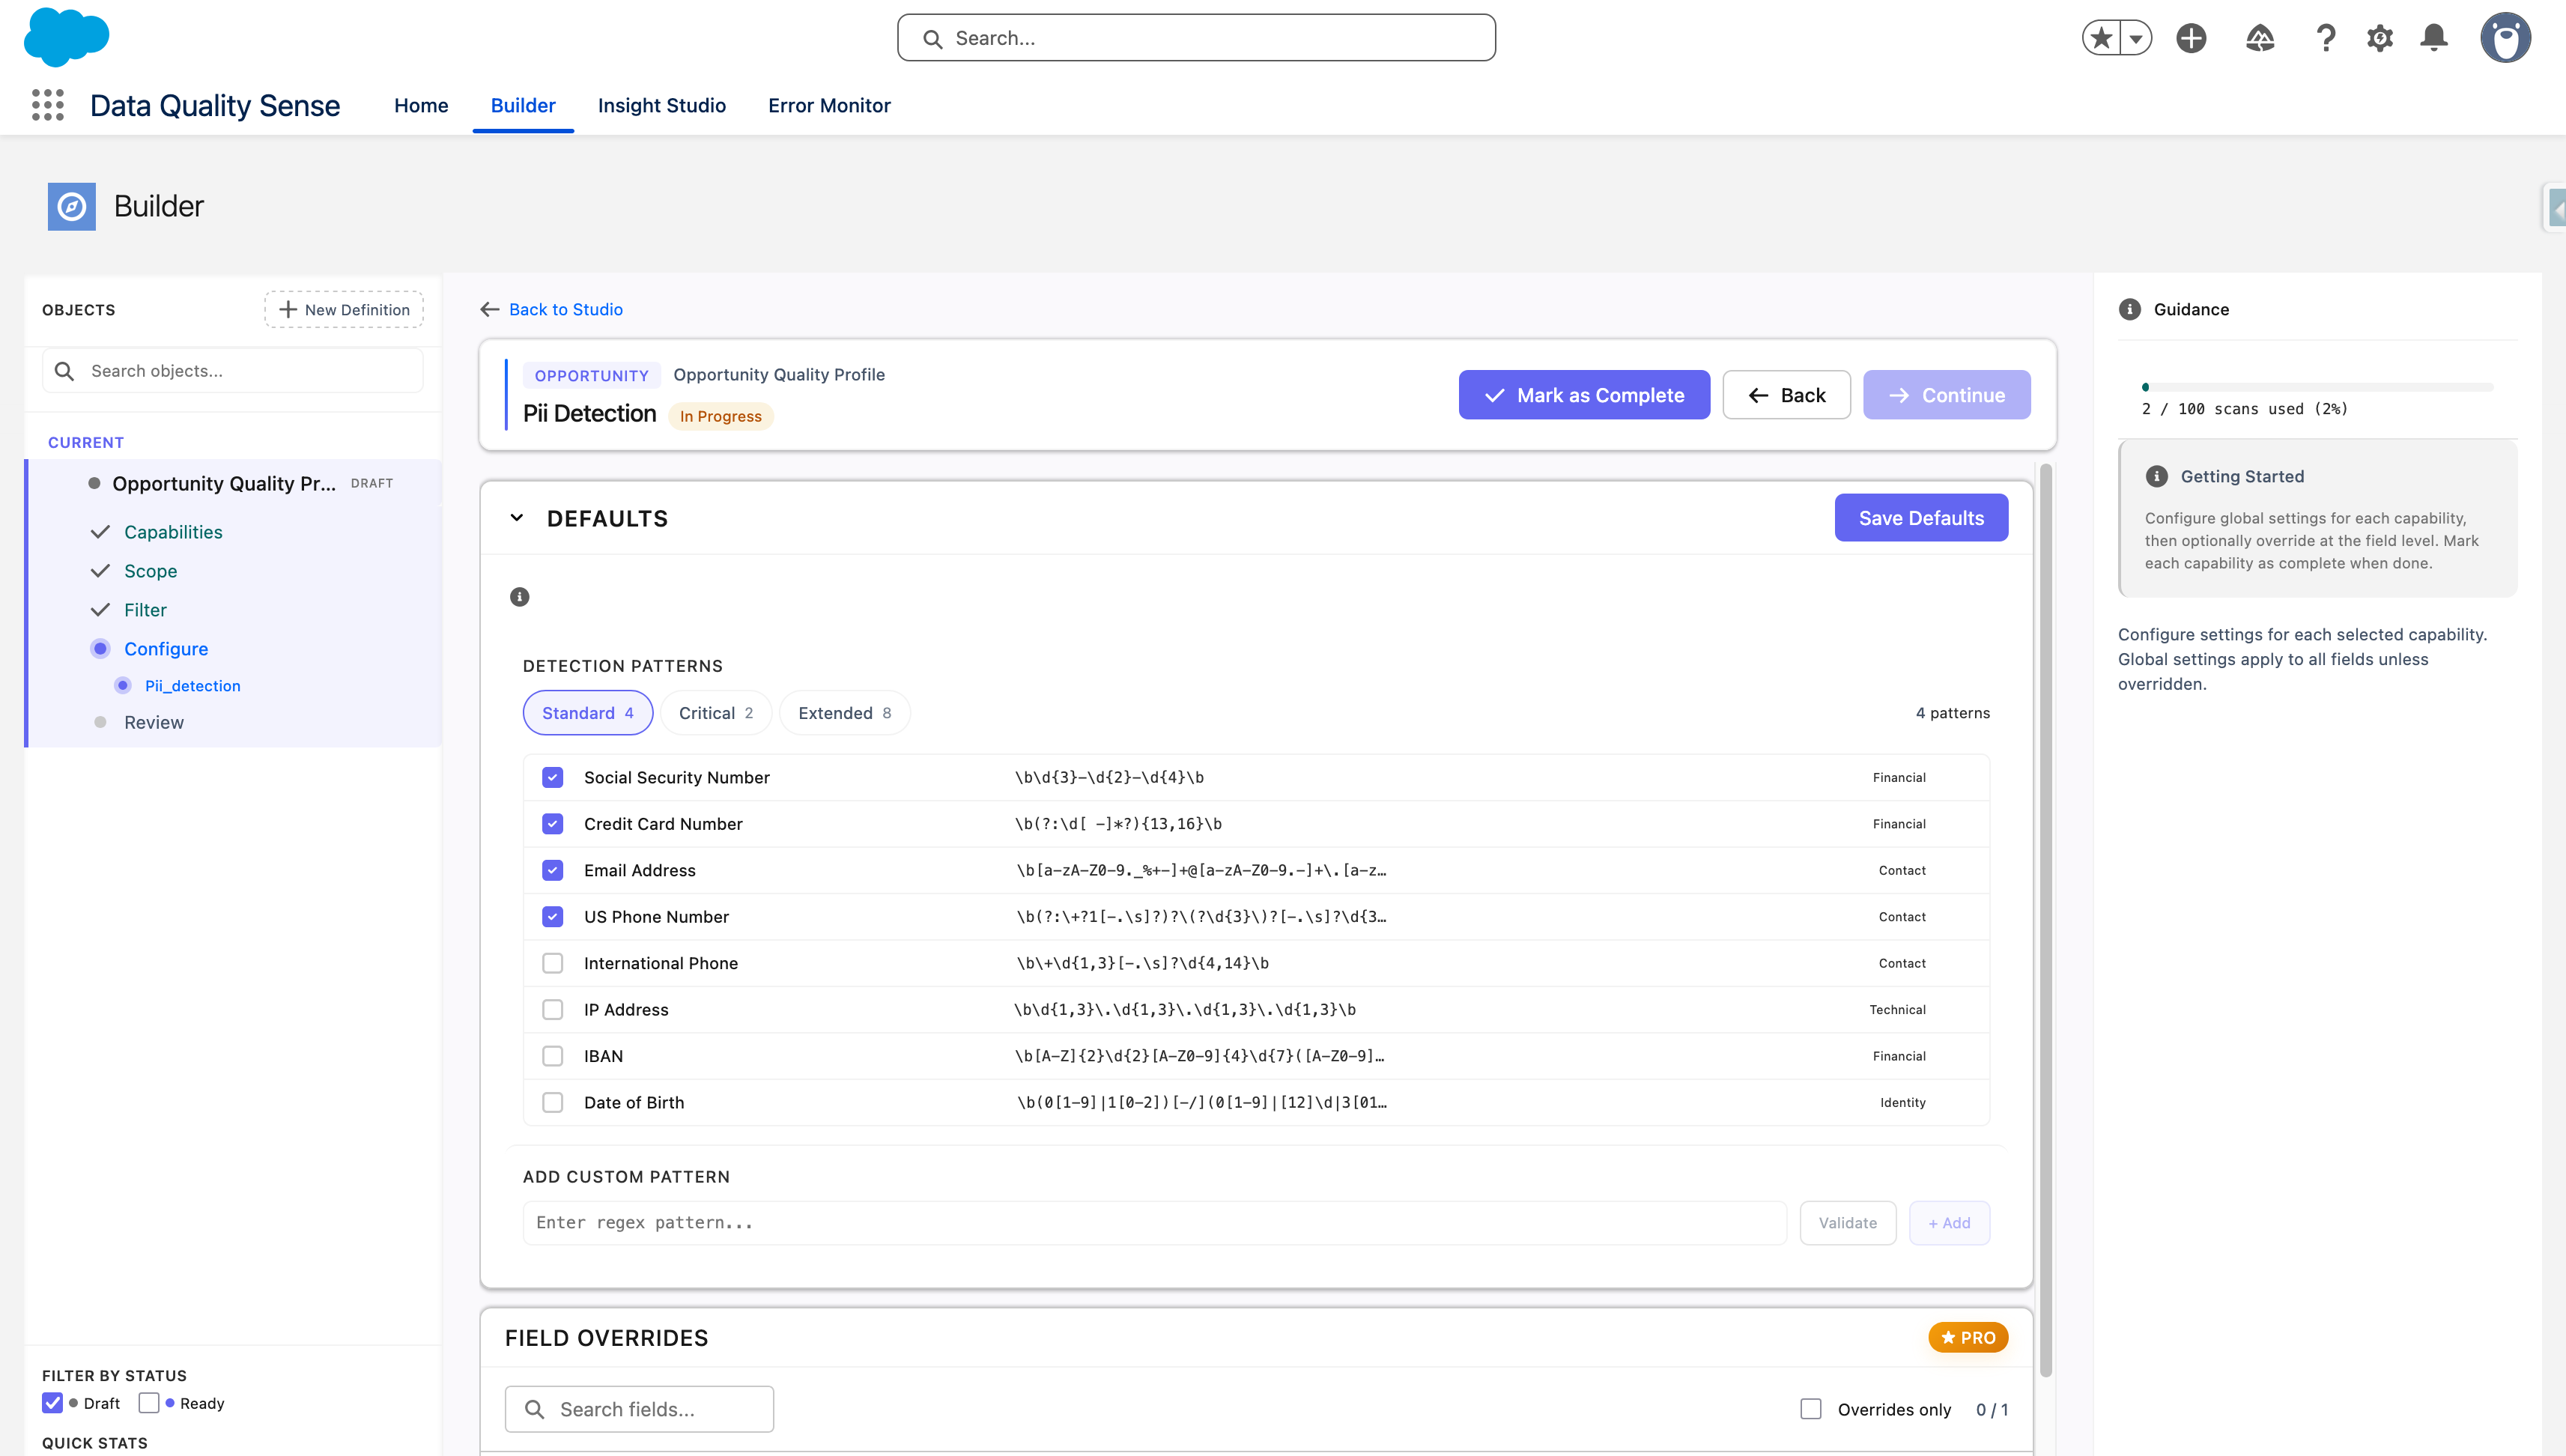Click the favorites star icon

coord(2101,38)
